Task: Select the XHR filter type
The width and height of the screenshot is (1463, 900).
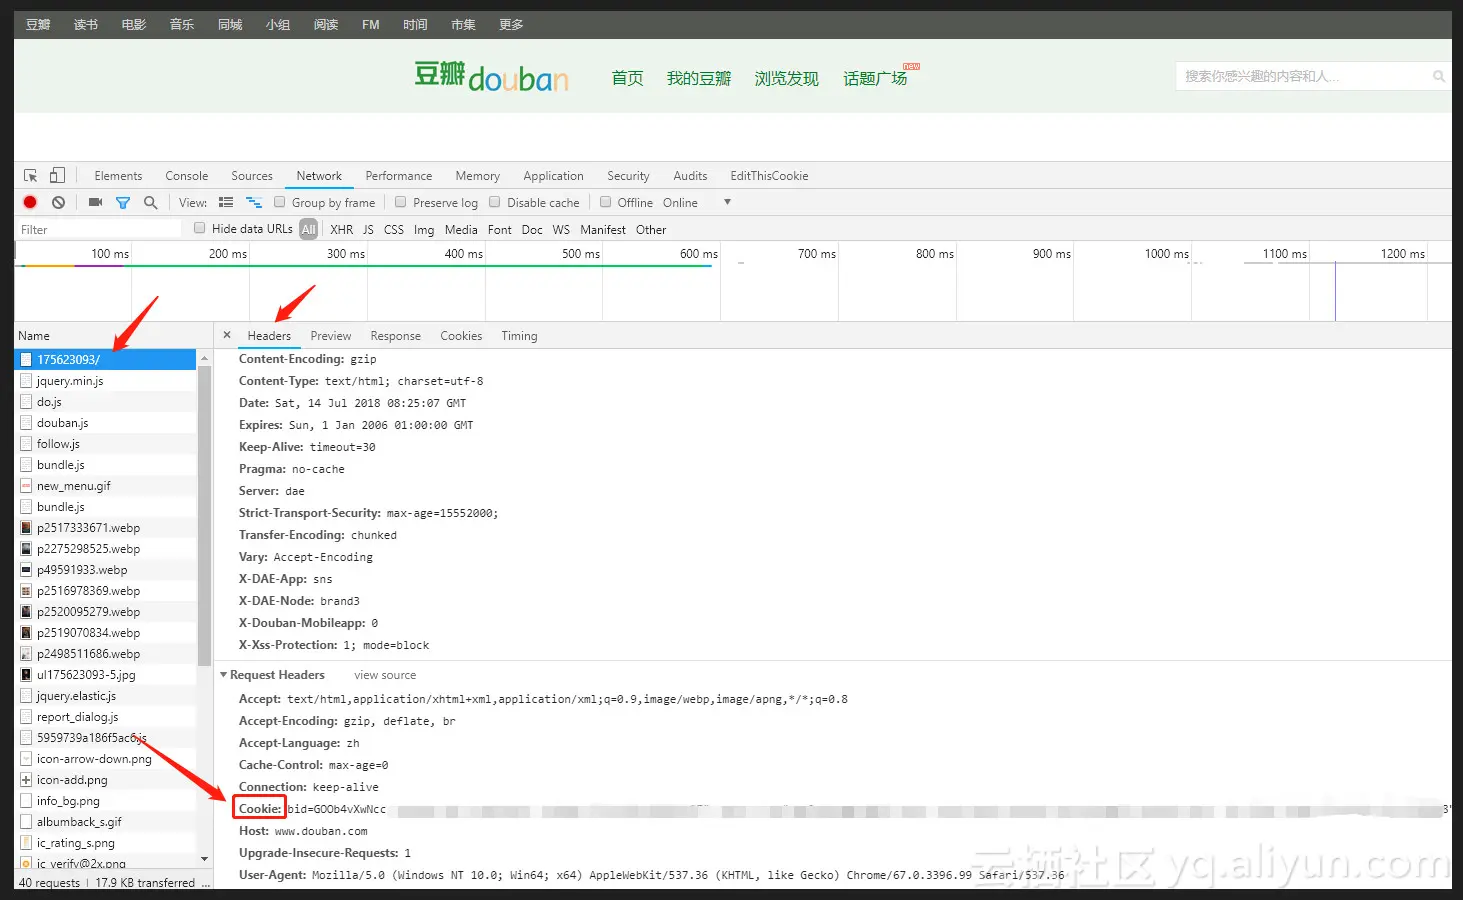Action: tap(342, 229)
